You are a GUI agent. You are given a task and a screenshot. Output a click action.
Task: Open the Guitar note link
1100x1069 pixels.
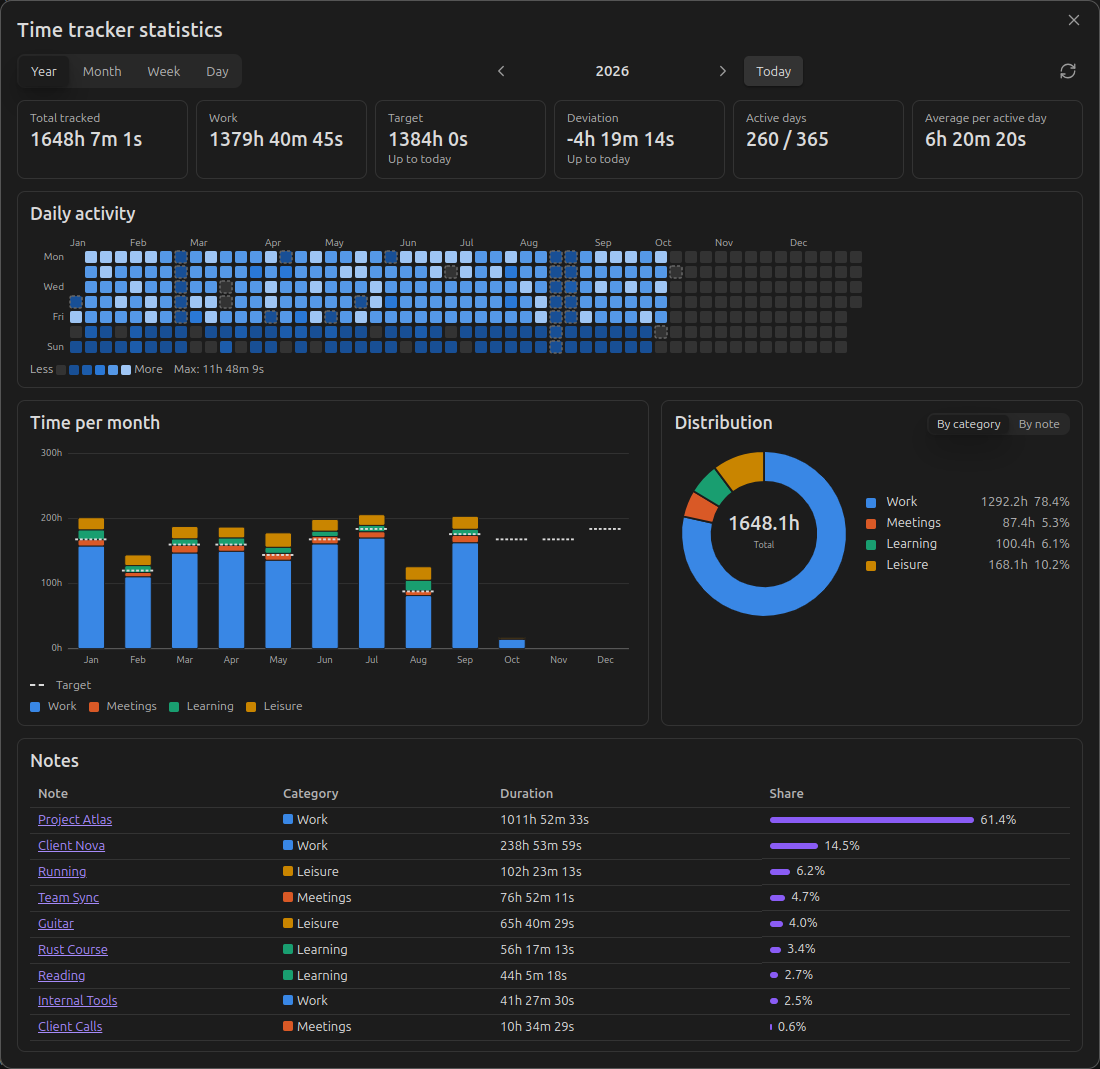(x=55, y=923)
